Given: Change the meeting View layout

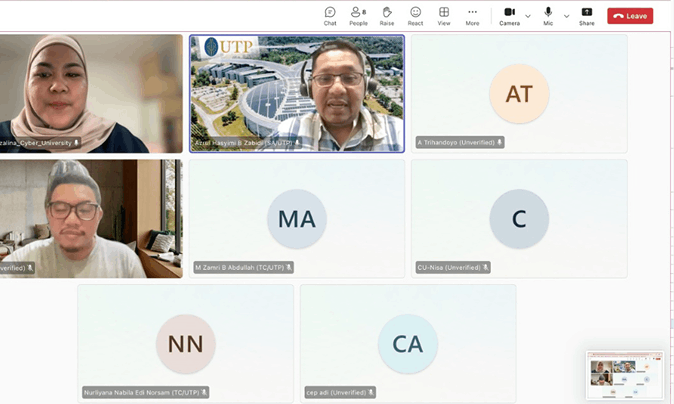Looking at the screenshot, I should [444, 16].
